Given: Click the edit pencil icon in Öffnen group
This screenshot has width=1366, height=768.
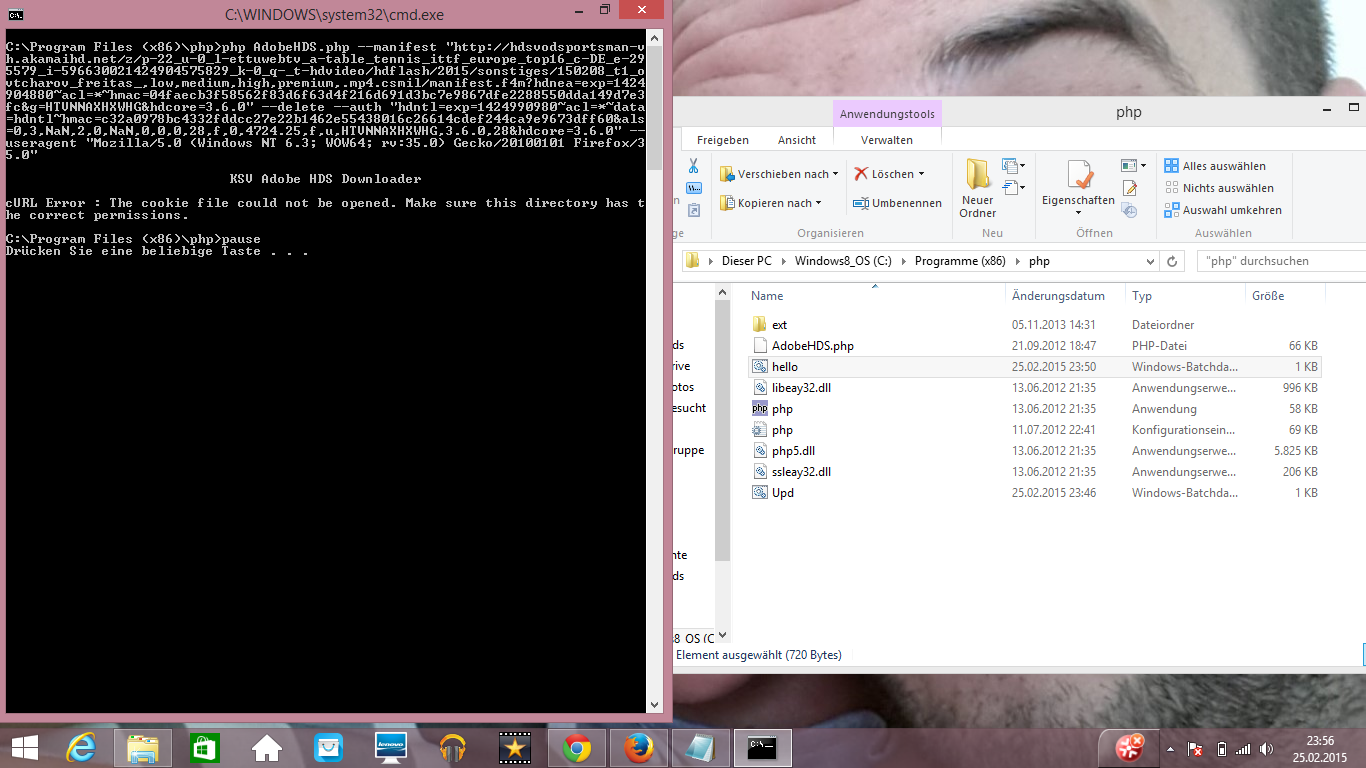Looking at the screenshot, I should (x=1130, y=188).
